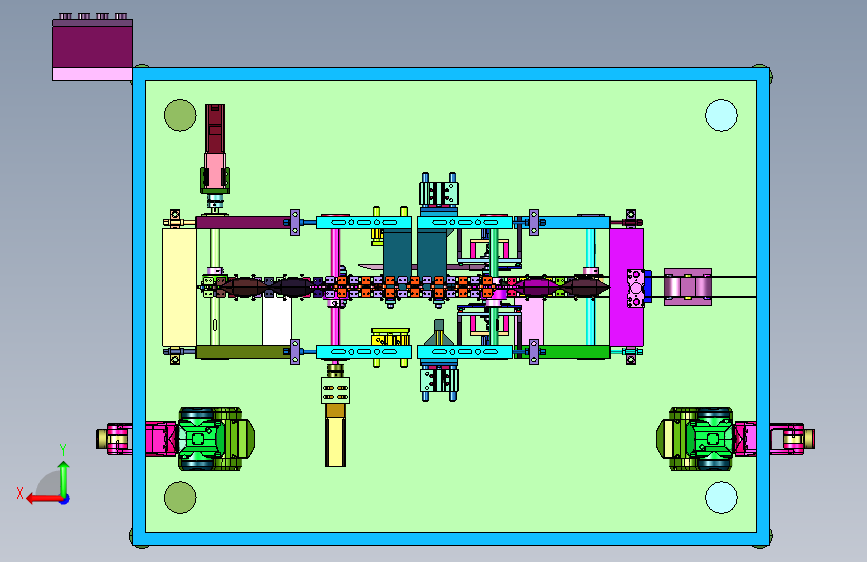
Task: Select the olive bar at lower left rail
Action: 242,352
